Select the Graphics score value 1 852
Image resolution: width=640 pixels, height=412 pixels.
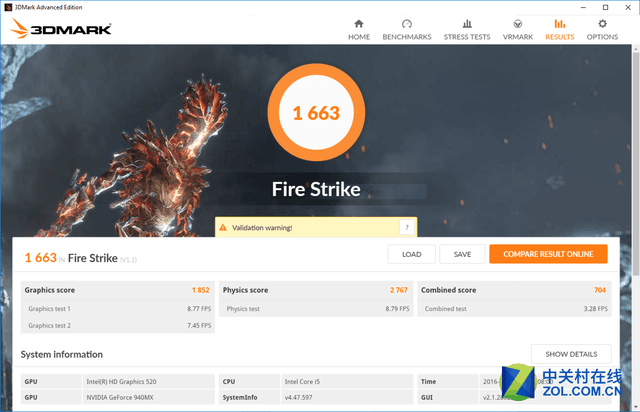coord(200,290)
